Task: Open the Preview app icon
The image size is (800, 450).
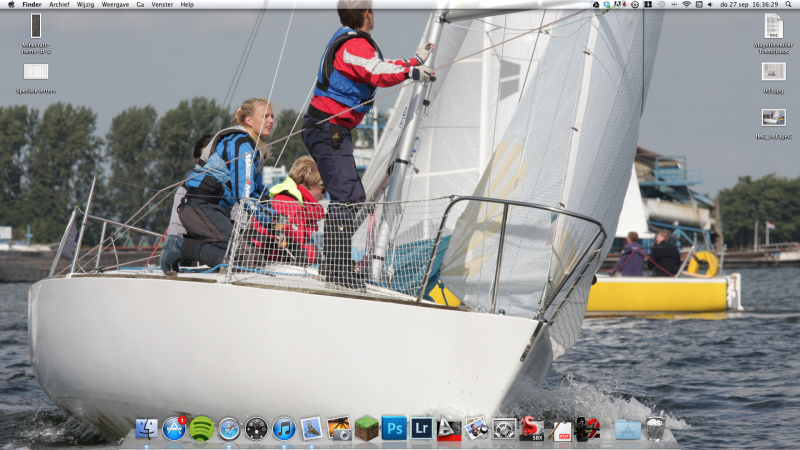Action: pyautogui.click(x=477, y=429)
